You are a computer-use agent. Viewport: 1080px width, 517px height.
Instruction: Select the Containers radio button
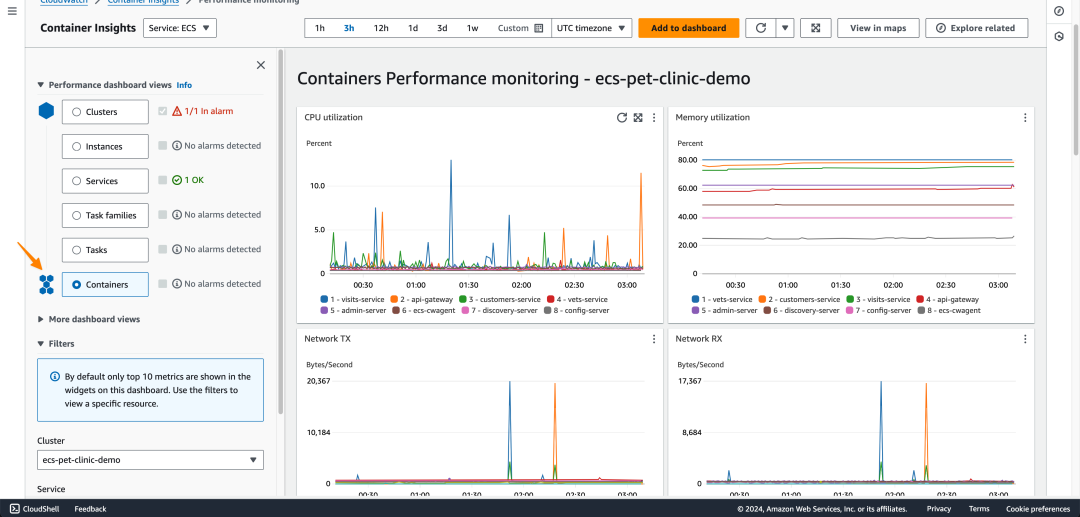click(x=76, y=284)
